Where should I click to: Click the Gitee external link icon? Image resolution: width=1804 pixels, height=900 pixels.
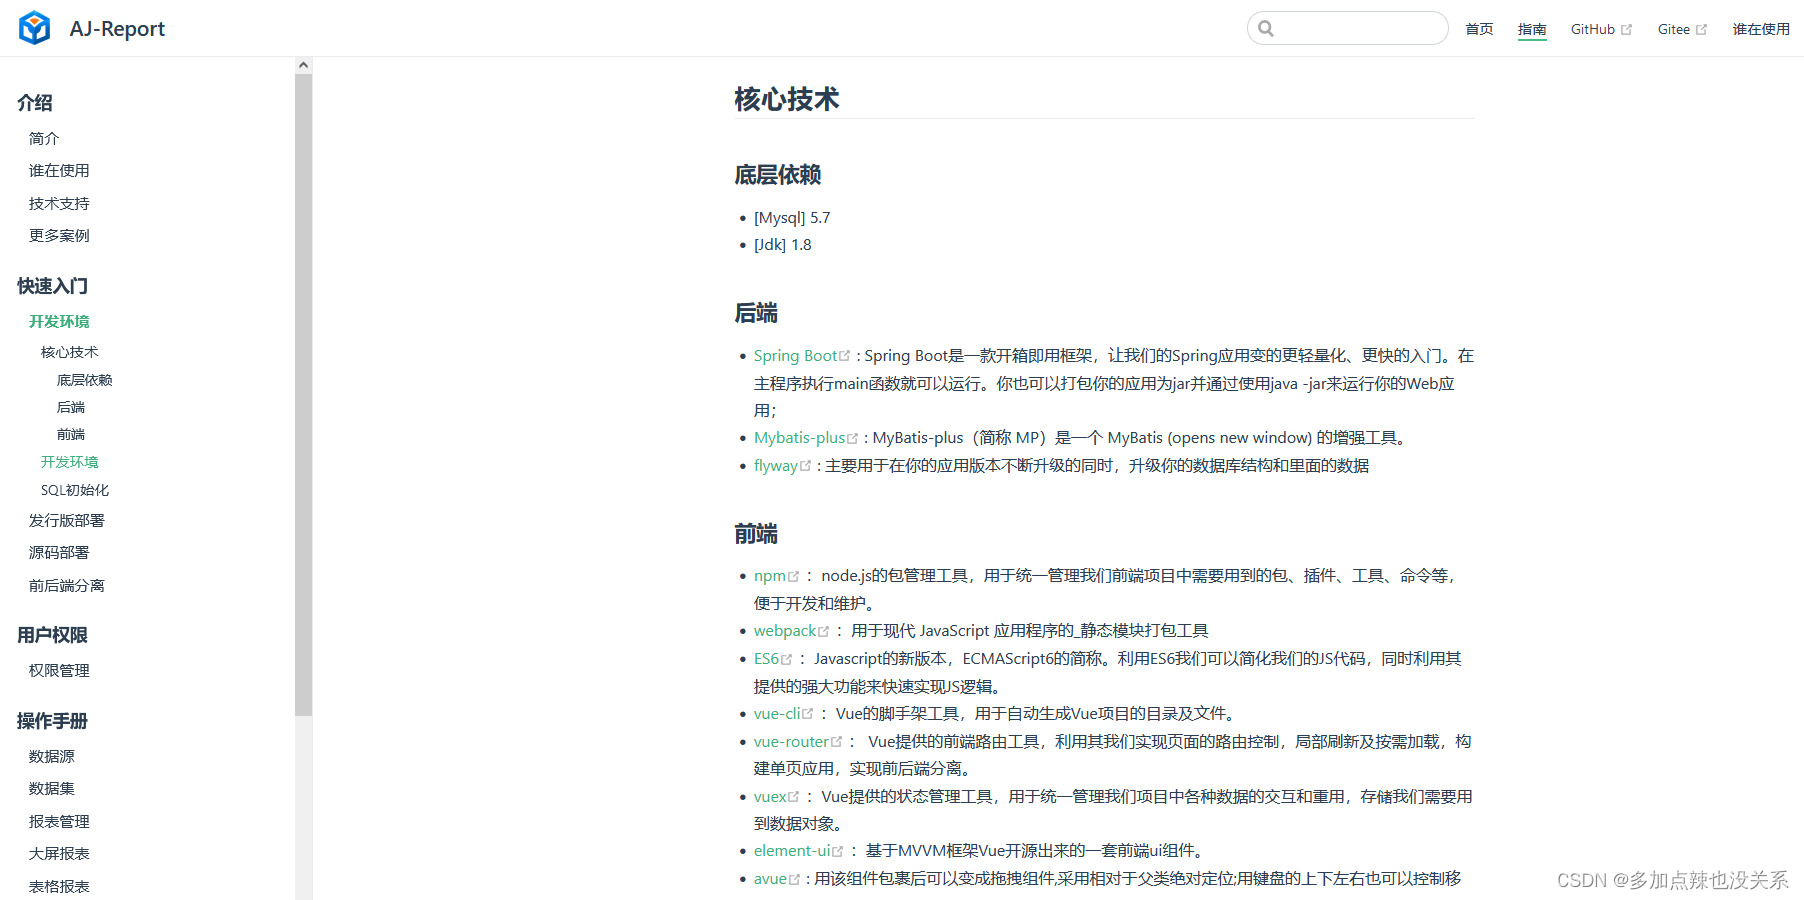pos(1701,30)
